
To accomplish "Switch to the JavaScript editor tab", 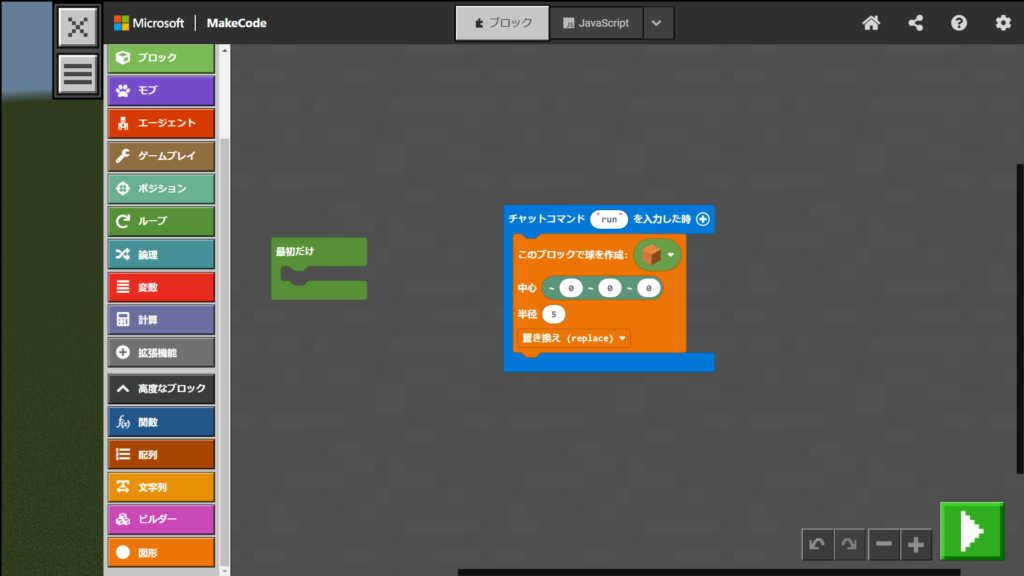I will (x=596, y=23).
